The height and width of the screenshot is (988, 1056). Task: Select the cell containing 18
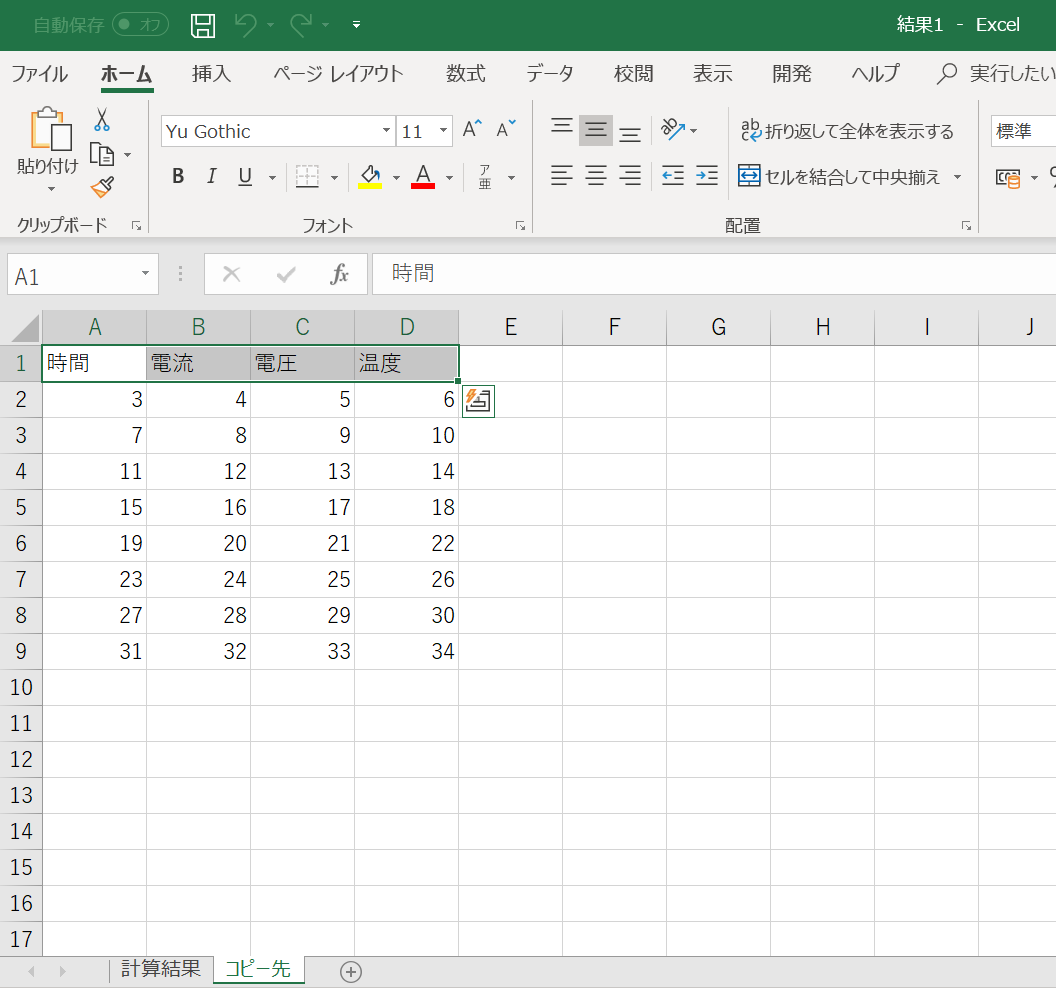click(407, 508)
